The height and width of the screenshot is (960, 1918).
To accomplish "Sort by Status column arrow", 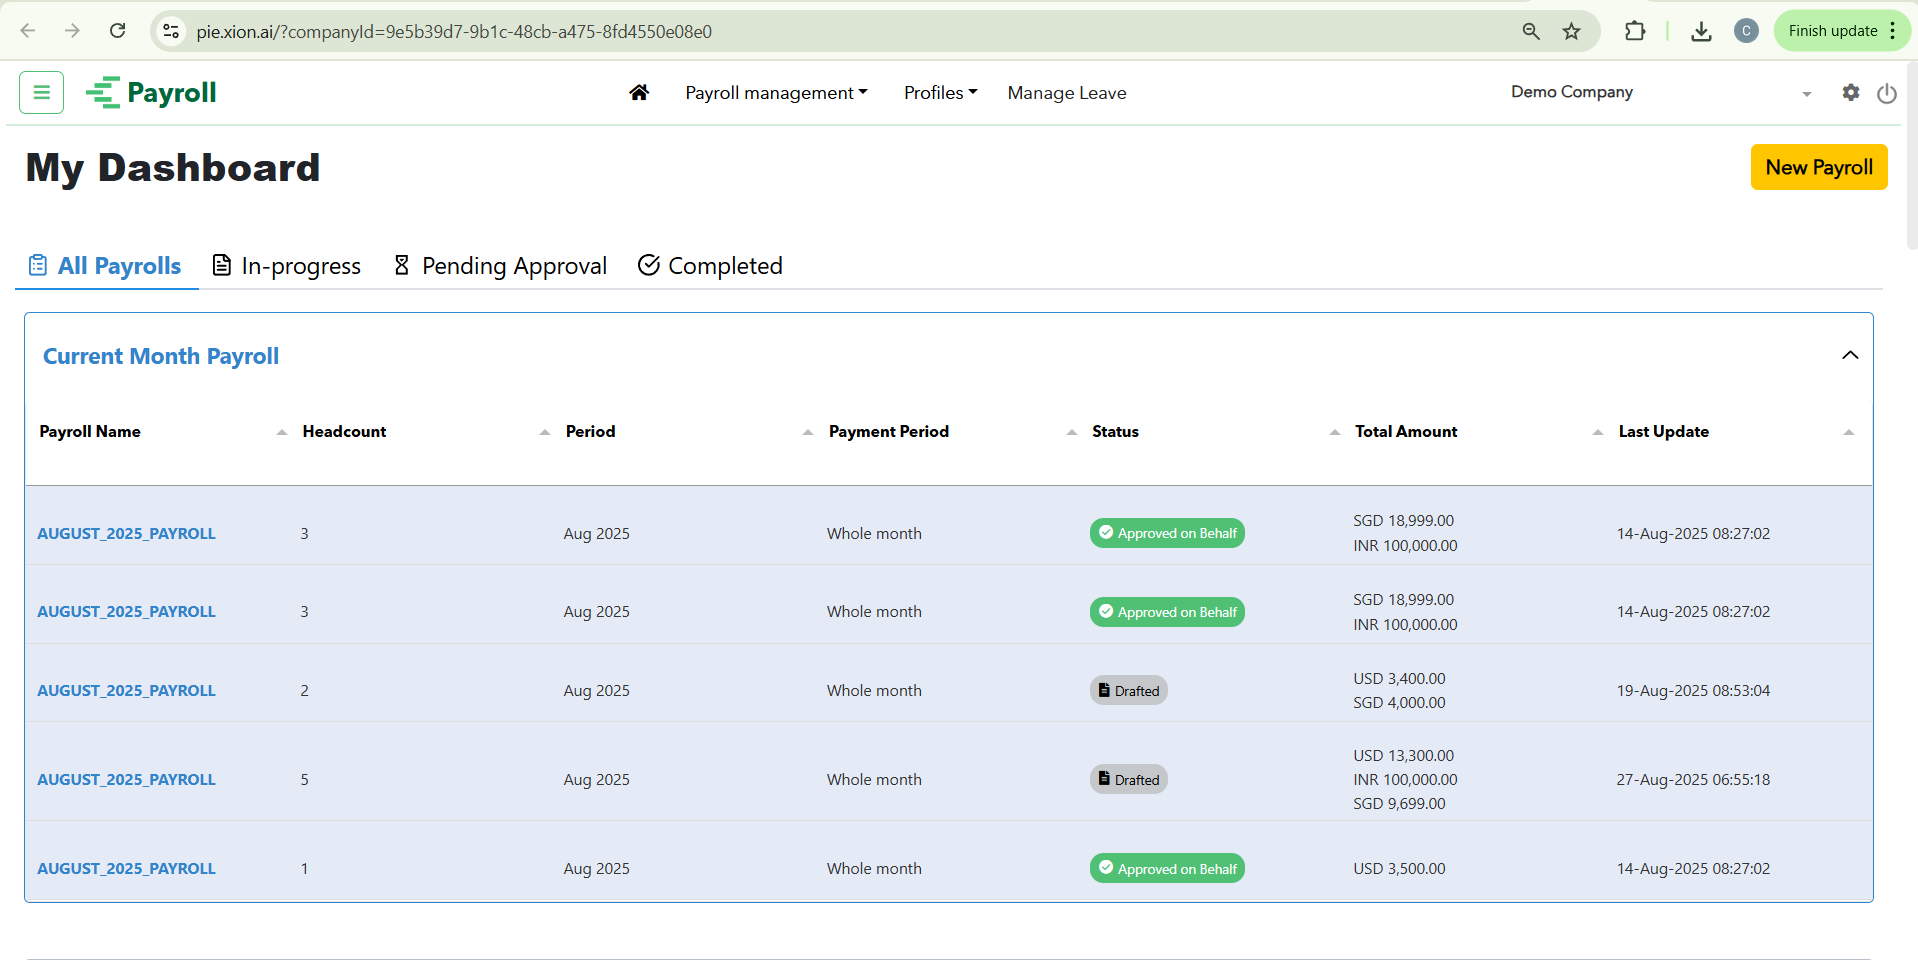I will coord(1335,432).
